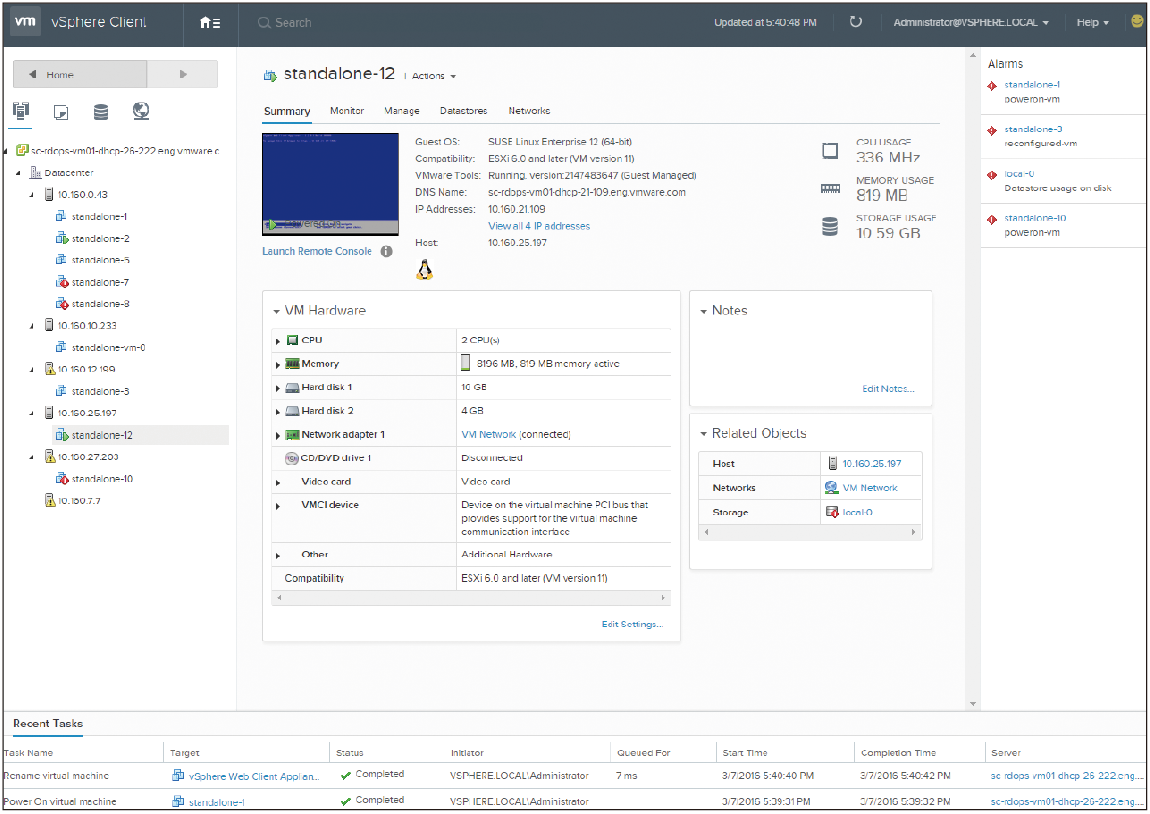Open the Storage view icon

[101, 111]
